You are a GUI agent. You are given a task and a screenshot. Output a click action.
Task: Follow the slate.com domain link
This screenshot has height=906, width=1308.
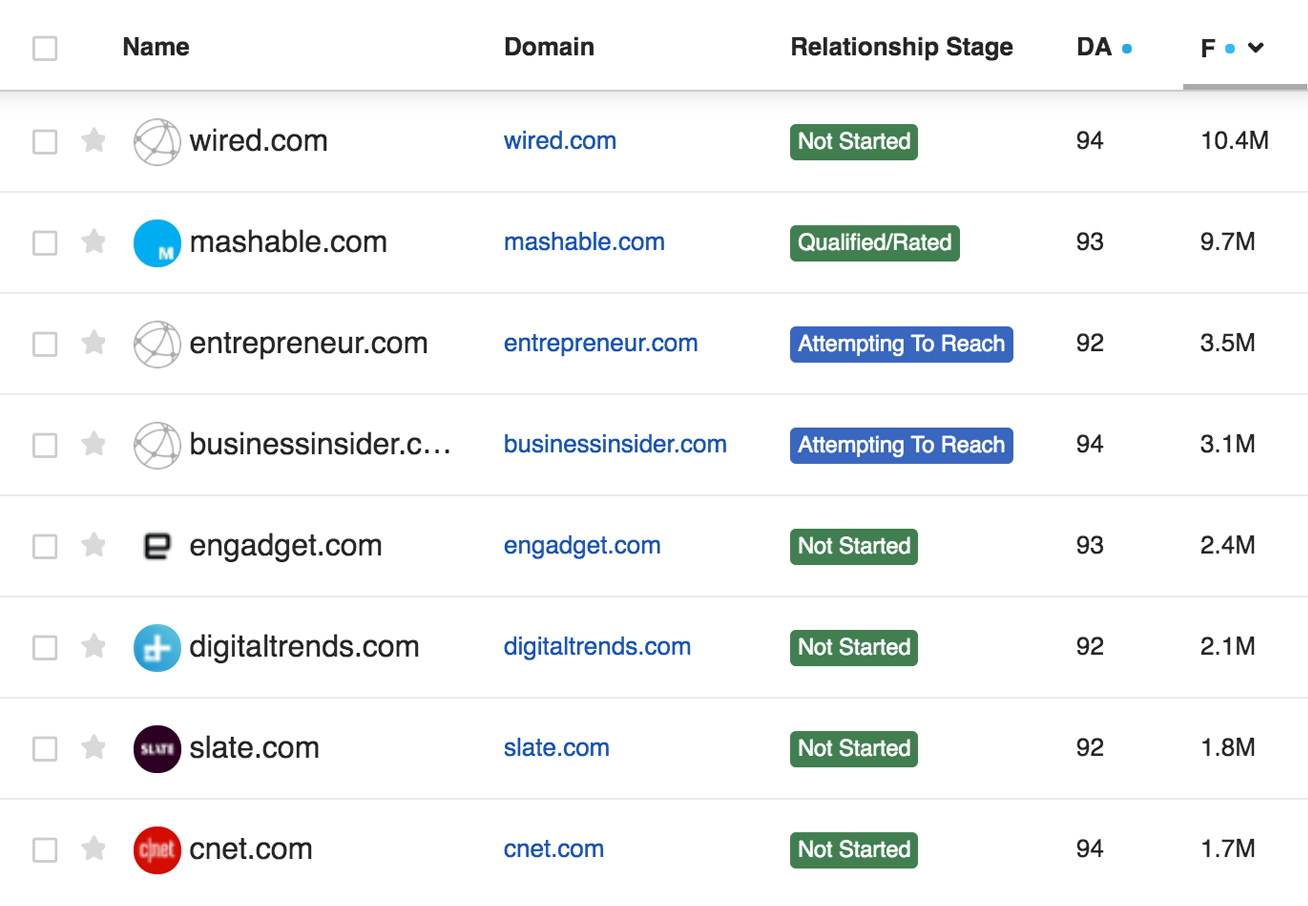tap(556, 748)
